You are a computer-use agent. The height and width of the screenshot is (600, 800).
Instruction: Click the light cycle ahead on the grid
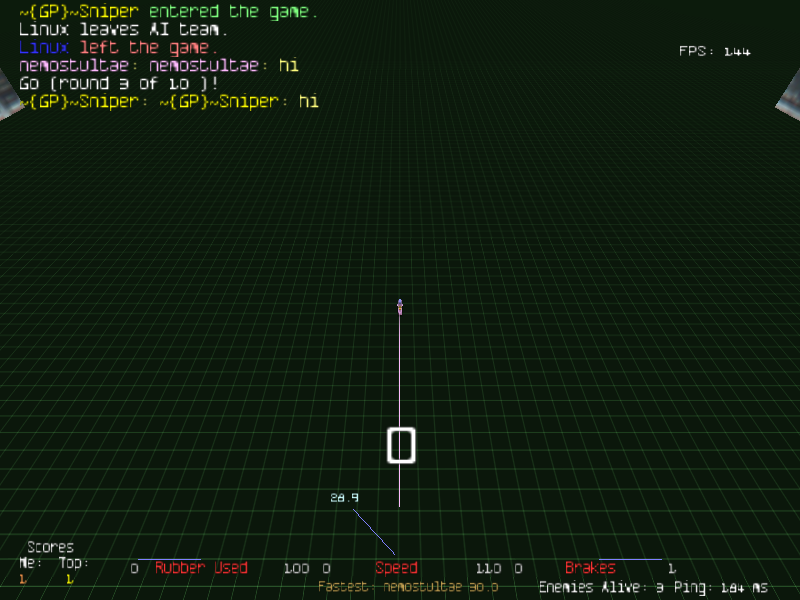400,306
